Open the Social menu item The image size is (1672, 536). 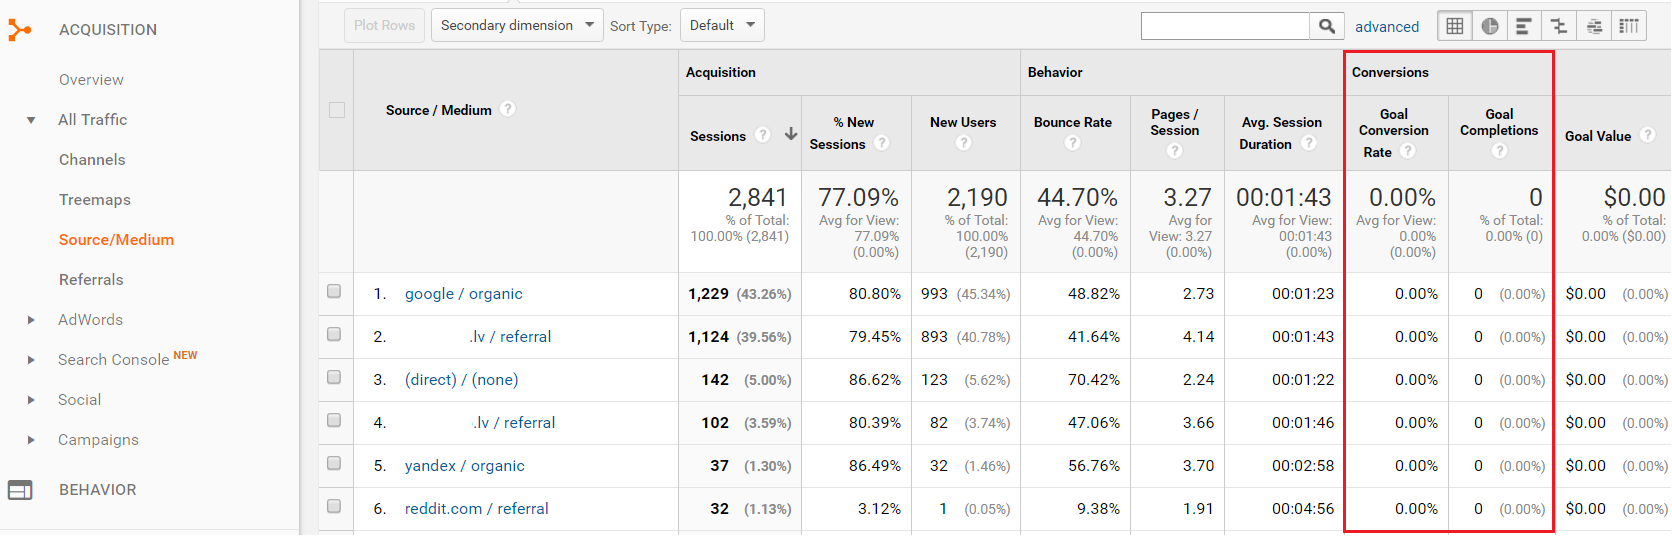point(80,400)
